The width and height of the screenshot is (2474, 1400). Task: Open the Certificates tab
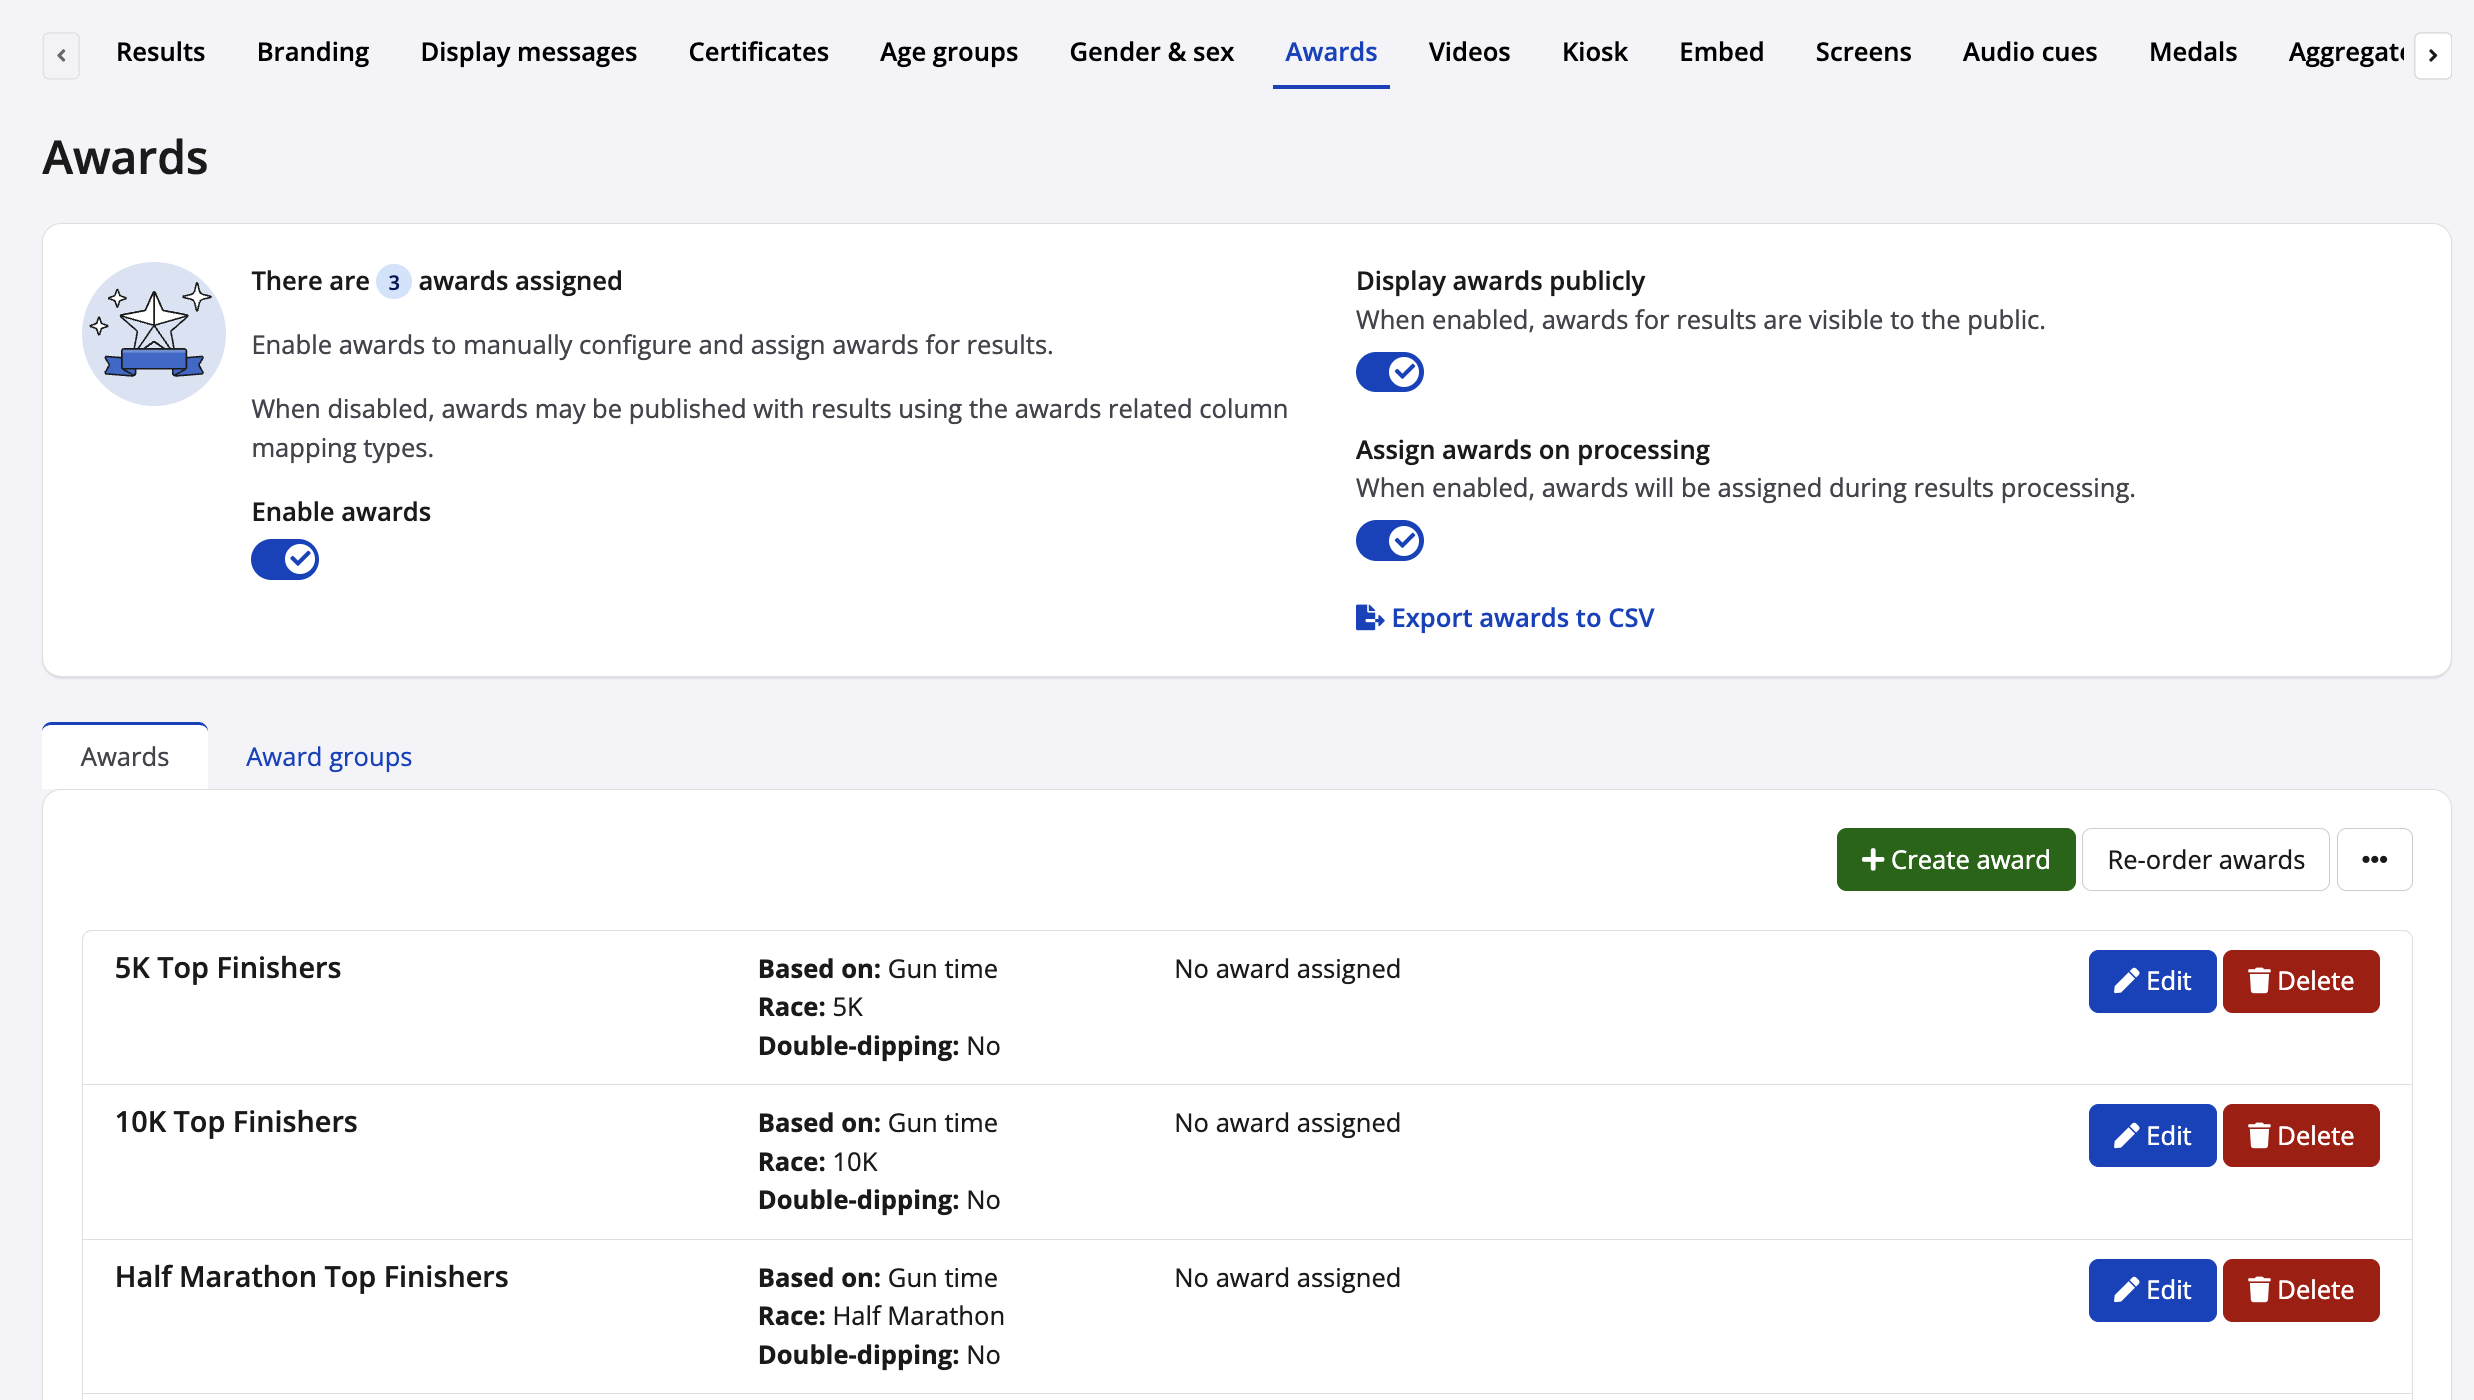(758, 52)
